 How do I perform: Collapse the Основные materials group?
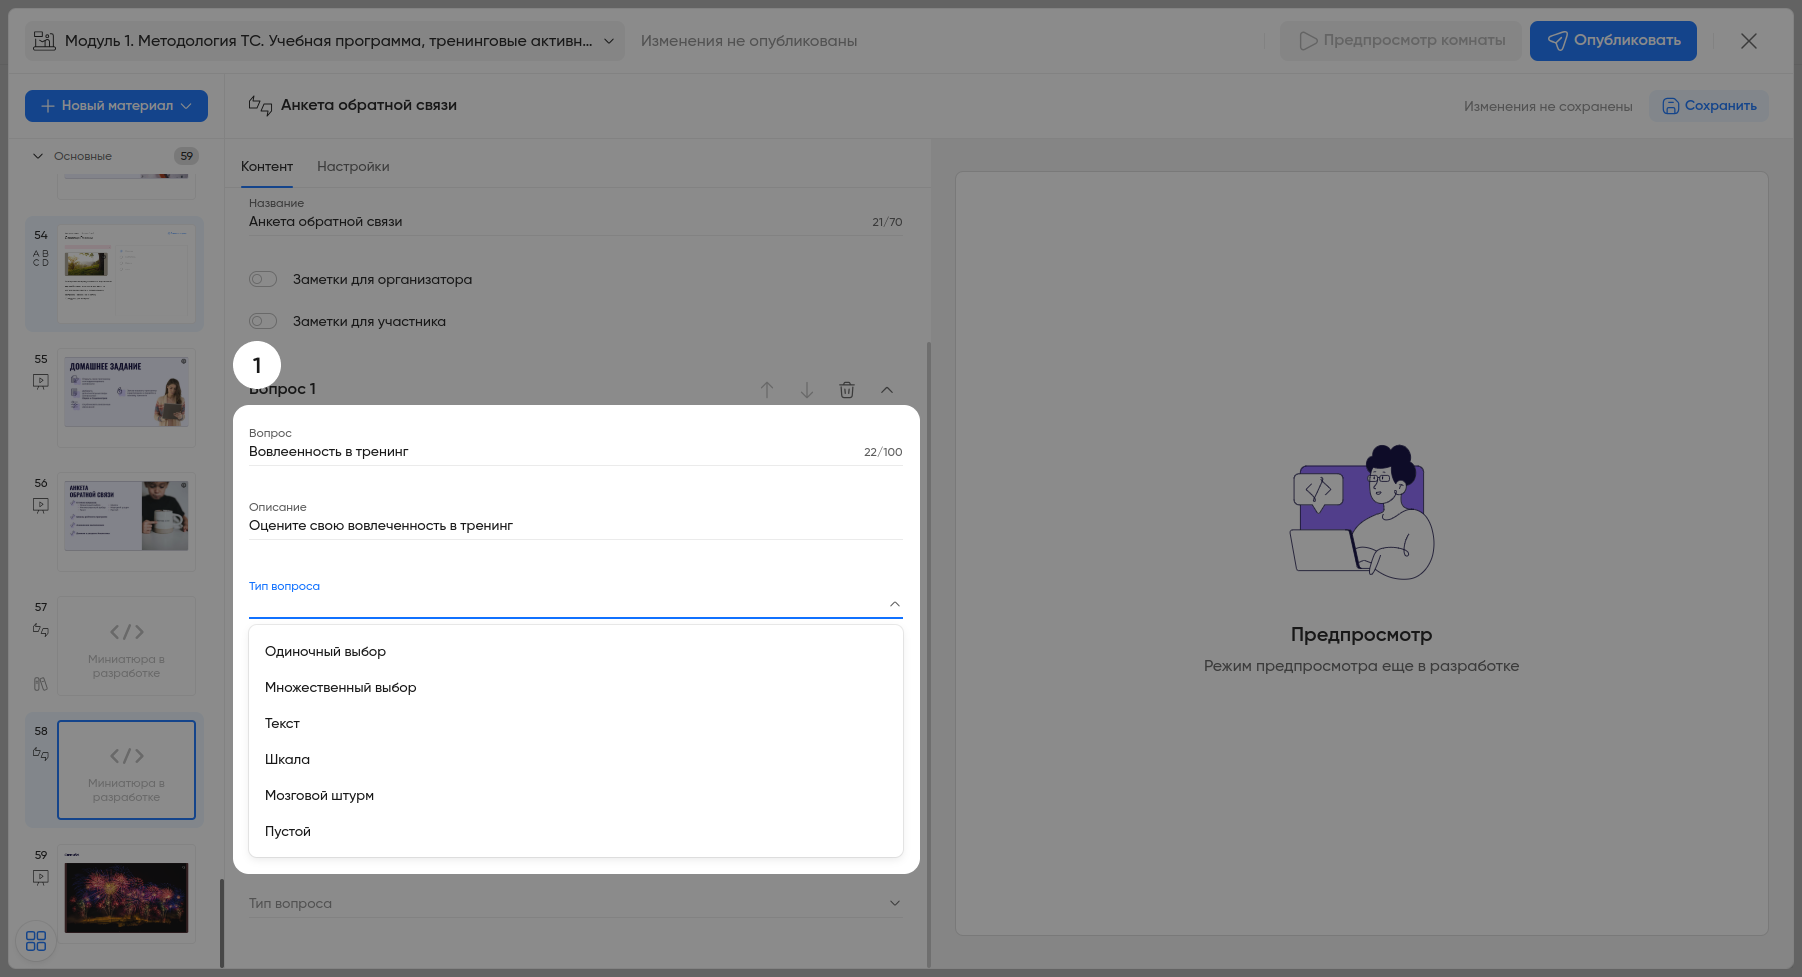[38, 156]
